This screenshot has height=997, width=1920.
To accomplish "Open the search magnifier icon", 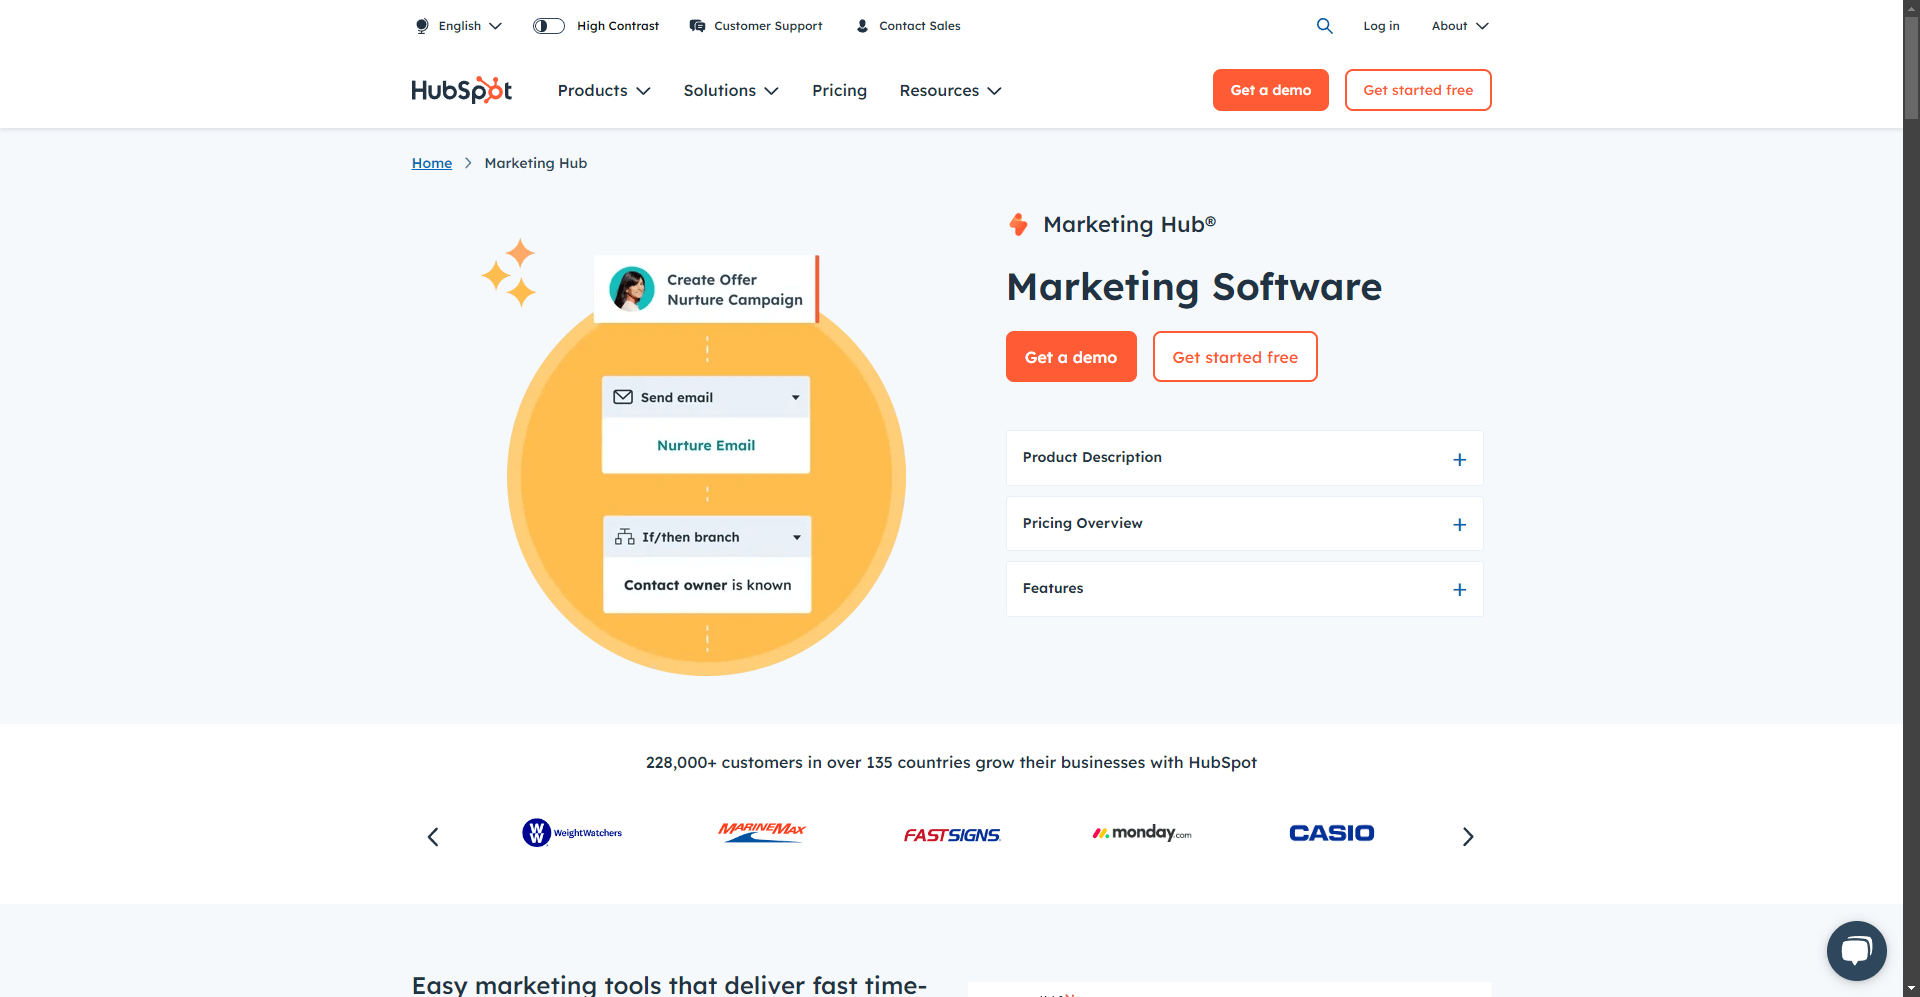I will (1324, 26).
